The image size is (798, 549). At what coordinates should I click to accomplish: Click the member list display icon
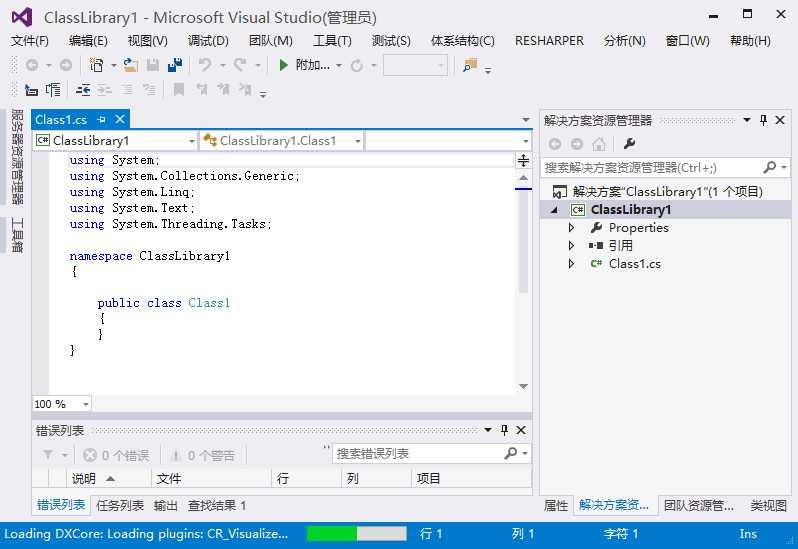pos(32,90)
